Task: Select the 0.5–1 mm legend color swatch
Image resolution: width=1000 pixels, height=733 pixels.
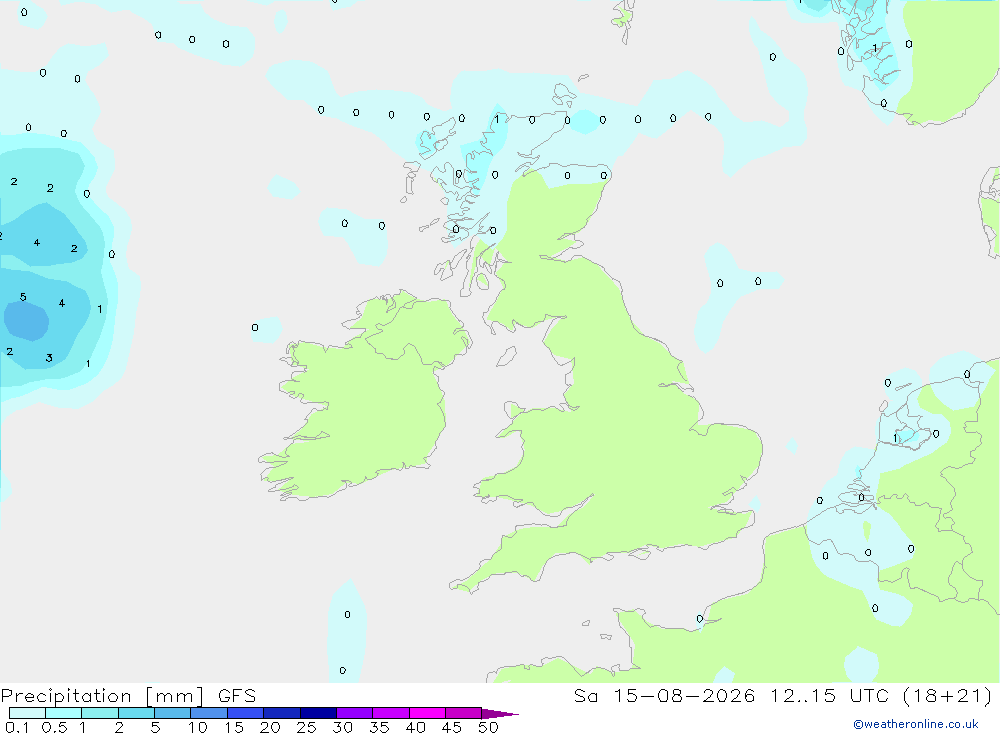Action: tap(63, 713)
